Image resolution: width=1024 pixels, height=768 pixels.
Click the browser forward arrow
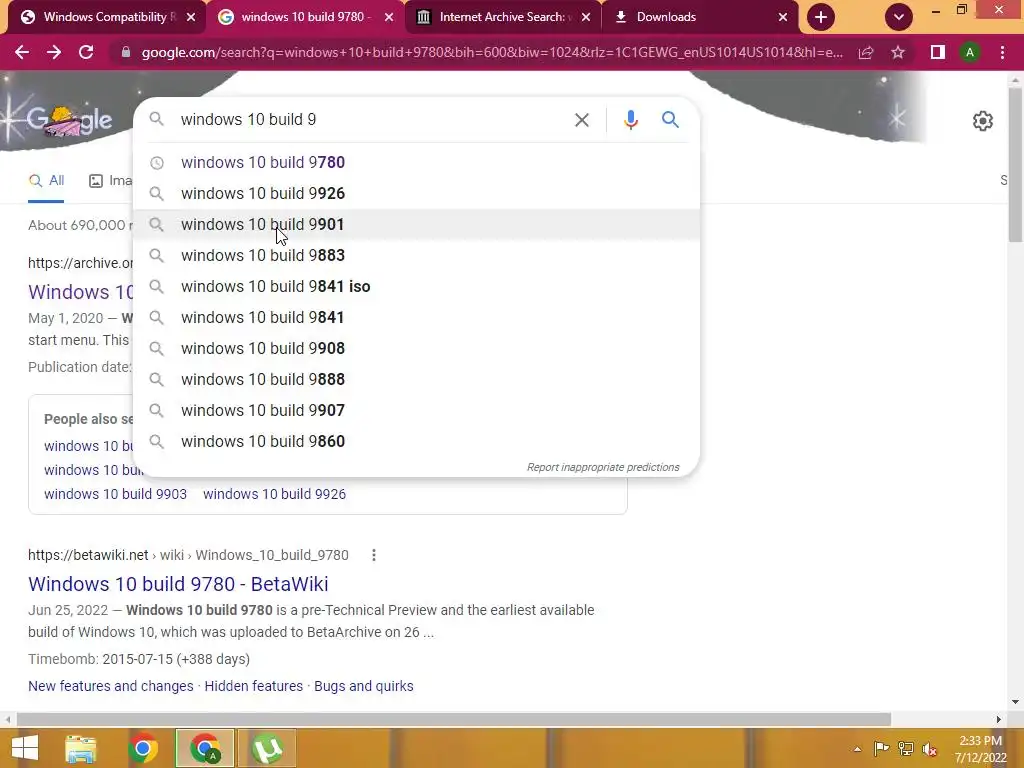(54, 52)
